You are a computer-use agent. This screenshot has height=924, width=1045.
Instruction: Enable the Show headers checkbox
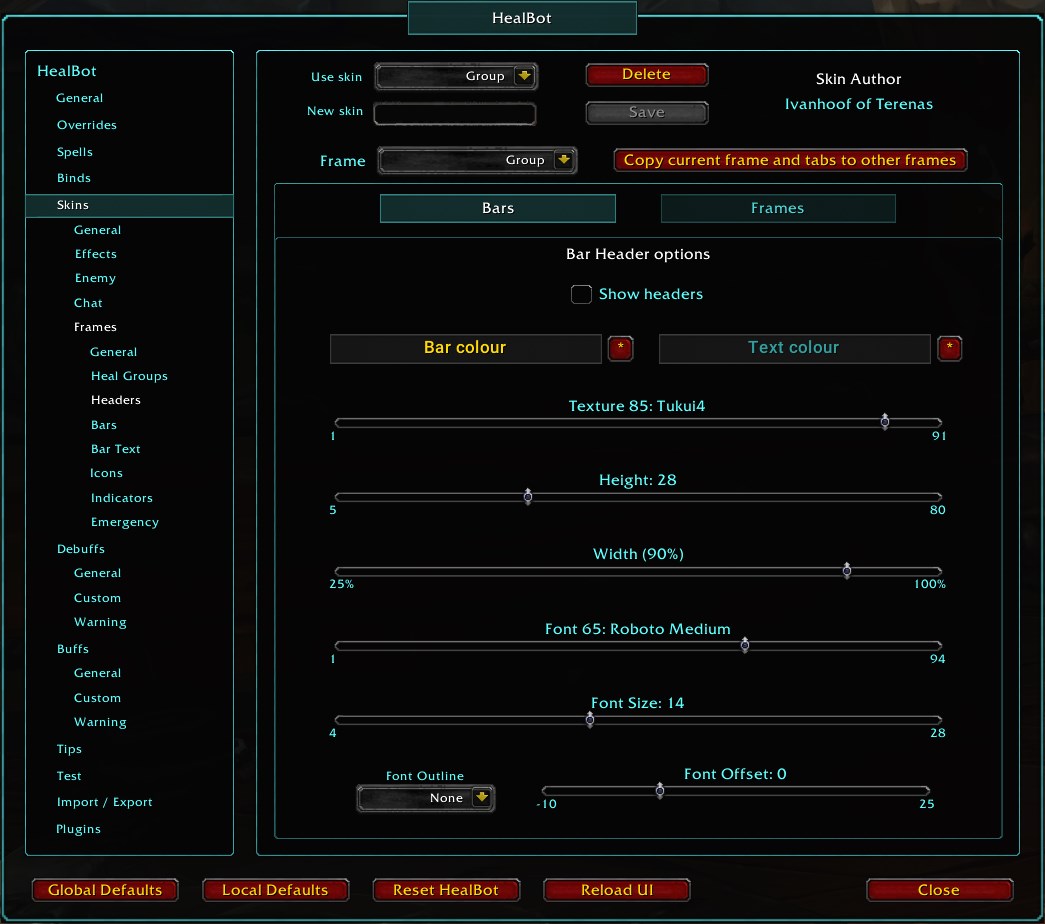point(581,294)
